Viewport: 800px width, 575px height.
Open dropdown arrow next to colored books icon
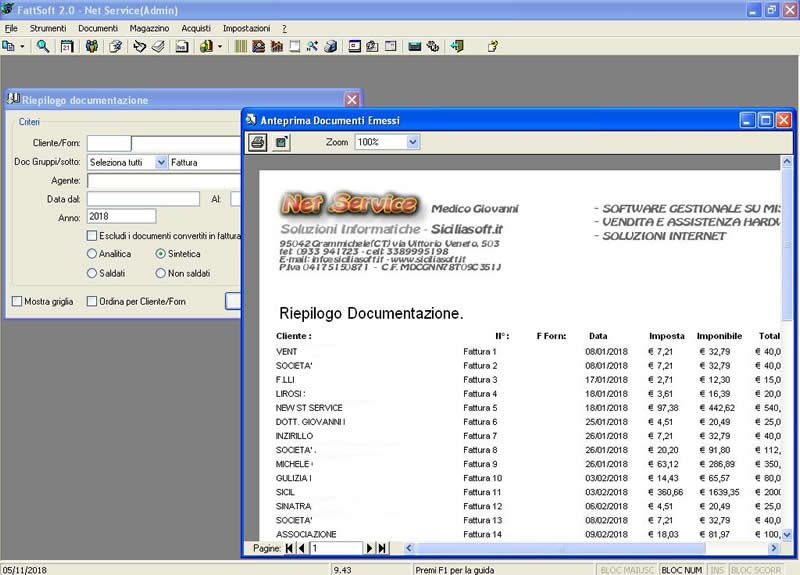click(220, 46)
